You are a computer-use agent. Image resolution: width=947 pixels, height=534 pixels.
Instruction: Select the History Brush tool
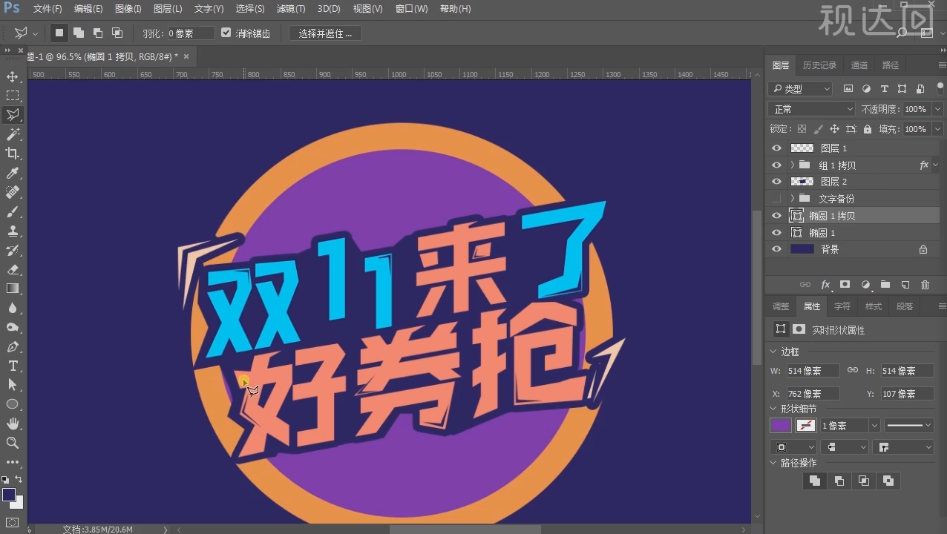point(12,250)
